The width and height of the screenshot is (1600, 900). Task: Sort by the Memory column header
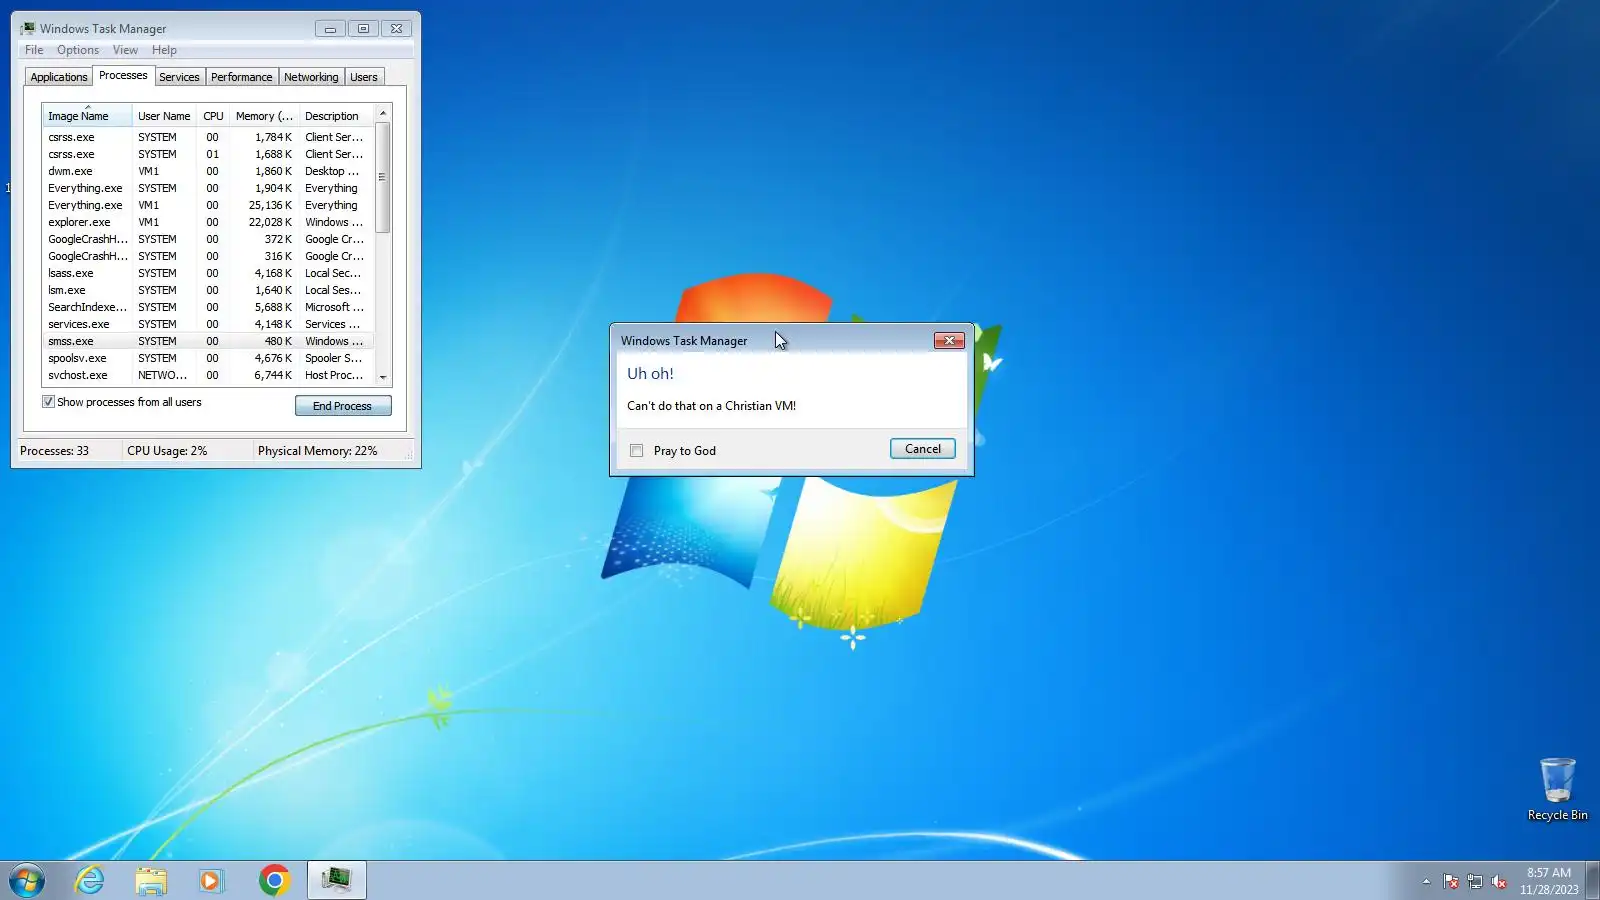(264, 116)
